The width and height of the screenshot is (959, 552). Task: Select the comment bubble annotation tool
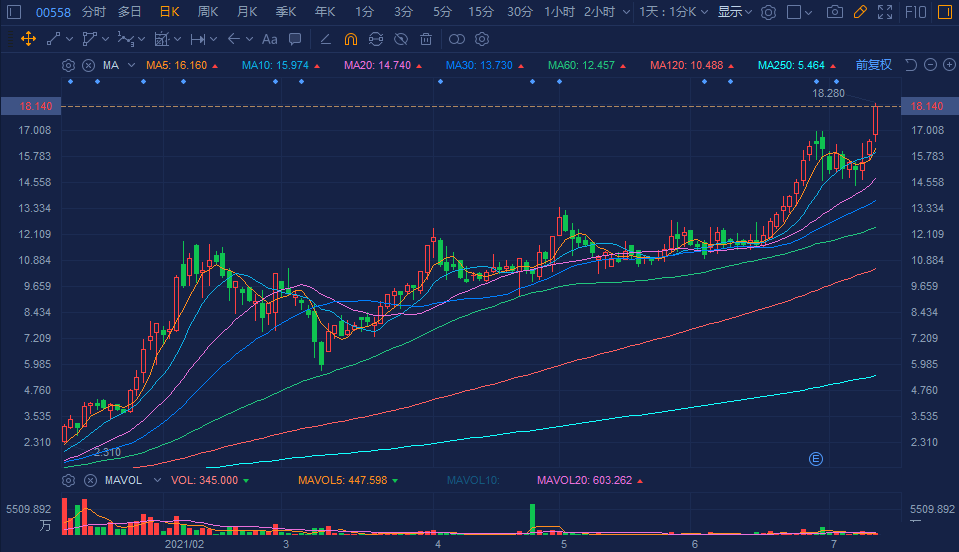tap(295, 39)
